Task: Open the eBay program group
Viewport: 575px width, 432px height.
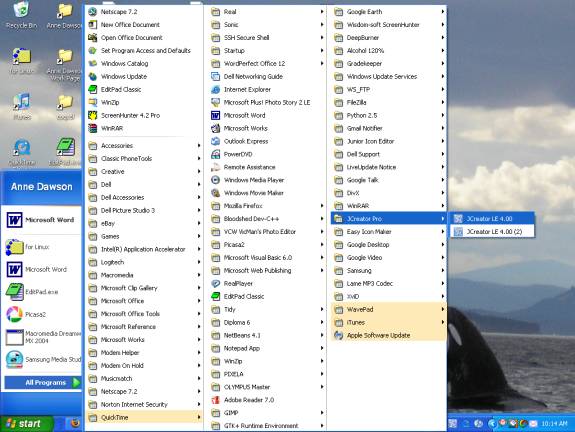Action: (x=144, y=223)
